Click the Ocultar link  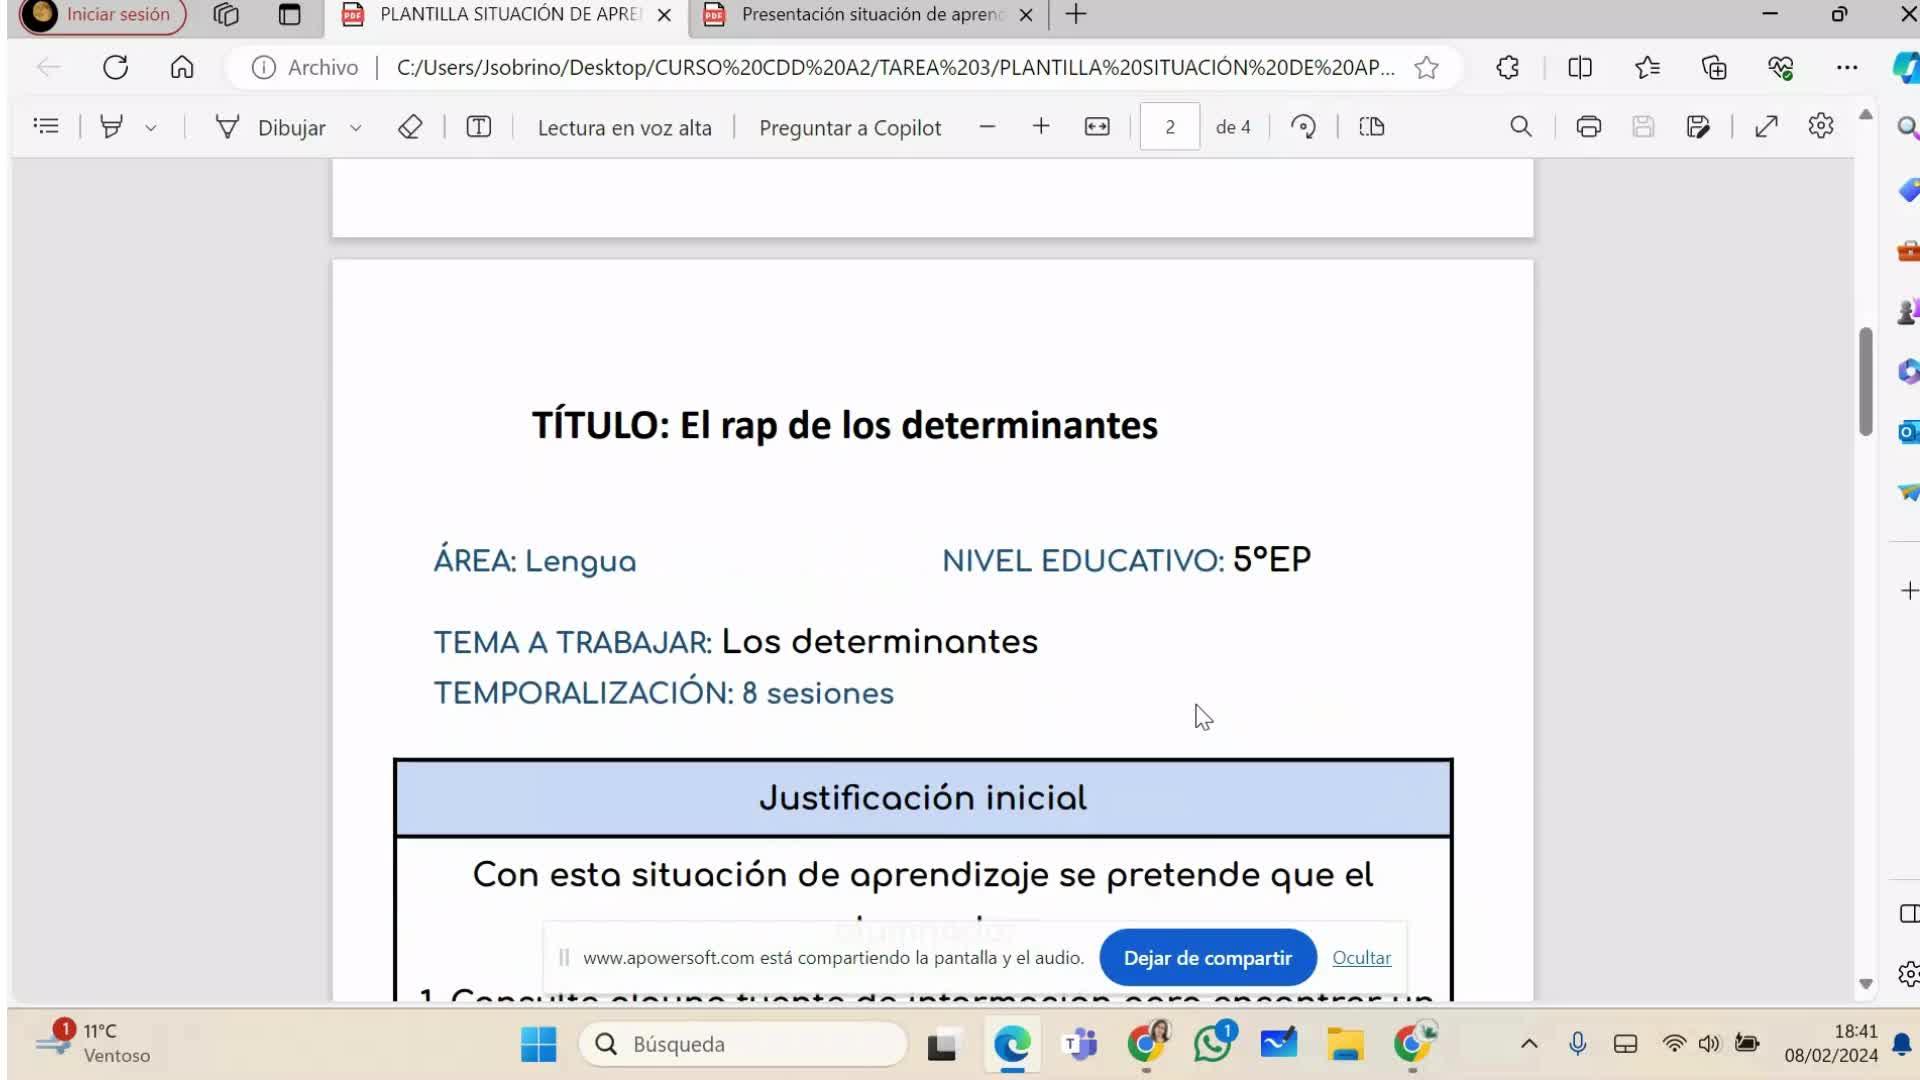pos(1361,958)
